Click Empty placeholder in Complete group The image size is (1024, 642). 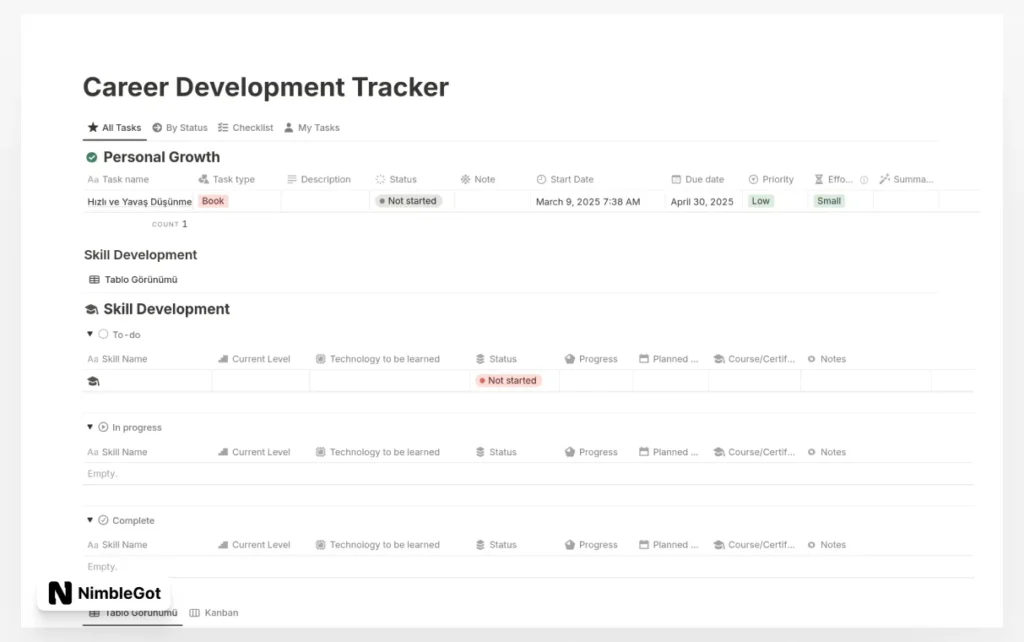click(103, 566)
